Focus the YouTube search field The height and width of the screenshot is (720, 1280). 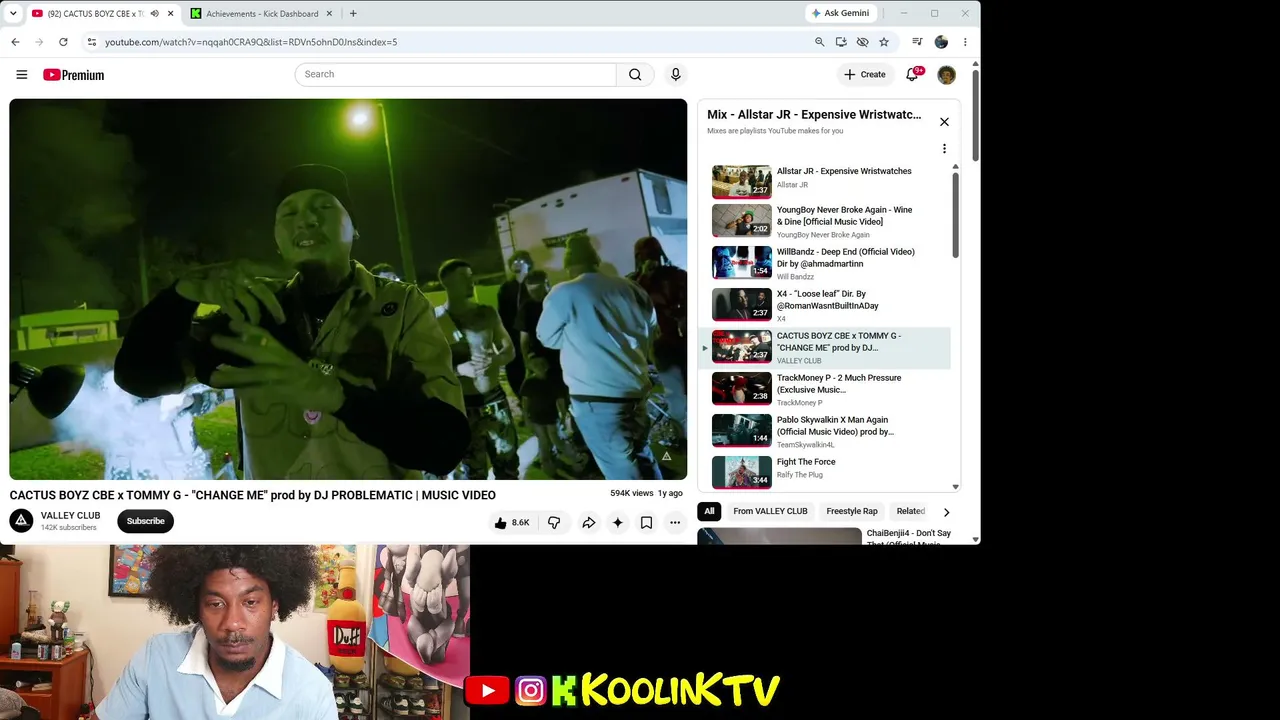[455, 75]
